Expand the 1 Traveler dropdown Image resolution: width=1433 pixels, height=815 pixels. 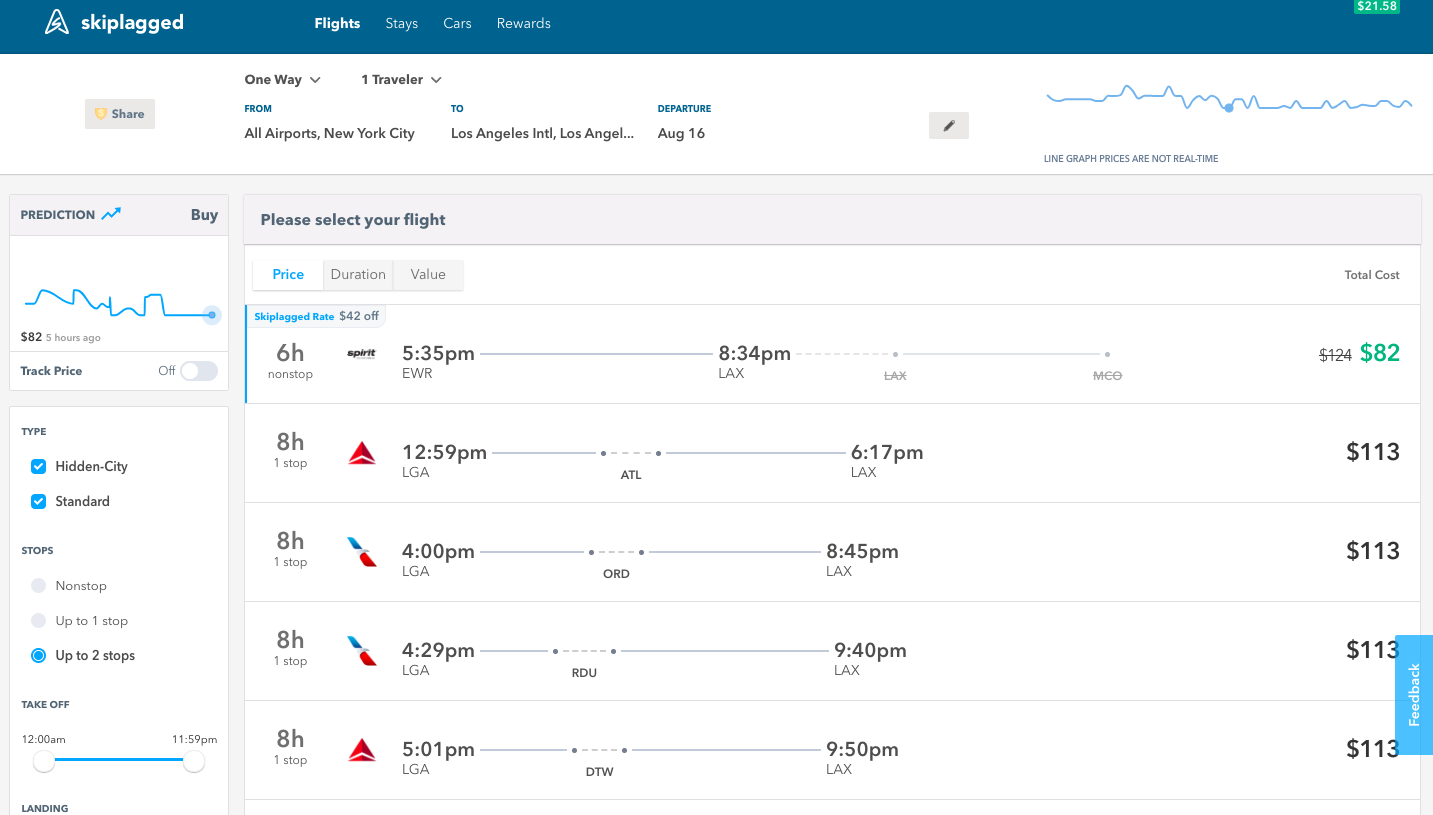click(402, 79)
